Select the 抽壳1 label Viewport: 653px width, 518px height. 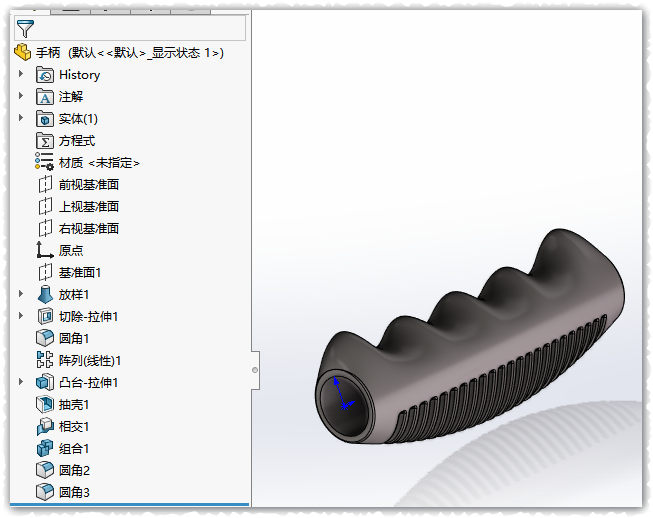click(x=74, y=405)
